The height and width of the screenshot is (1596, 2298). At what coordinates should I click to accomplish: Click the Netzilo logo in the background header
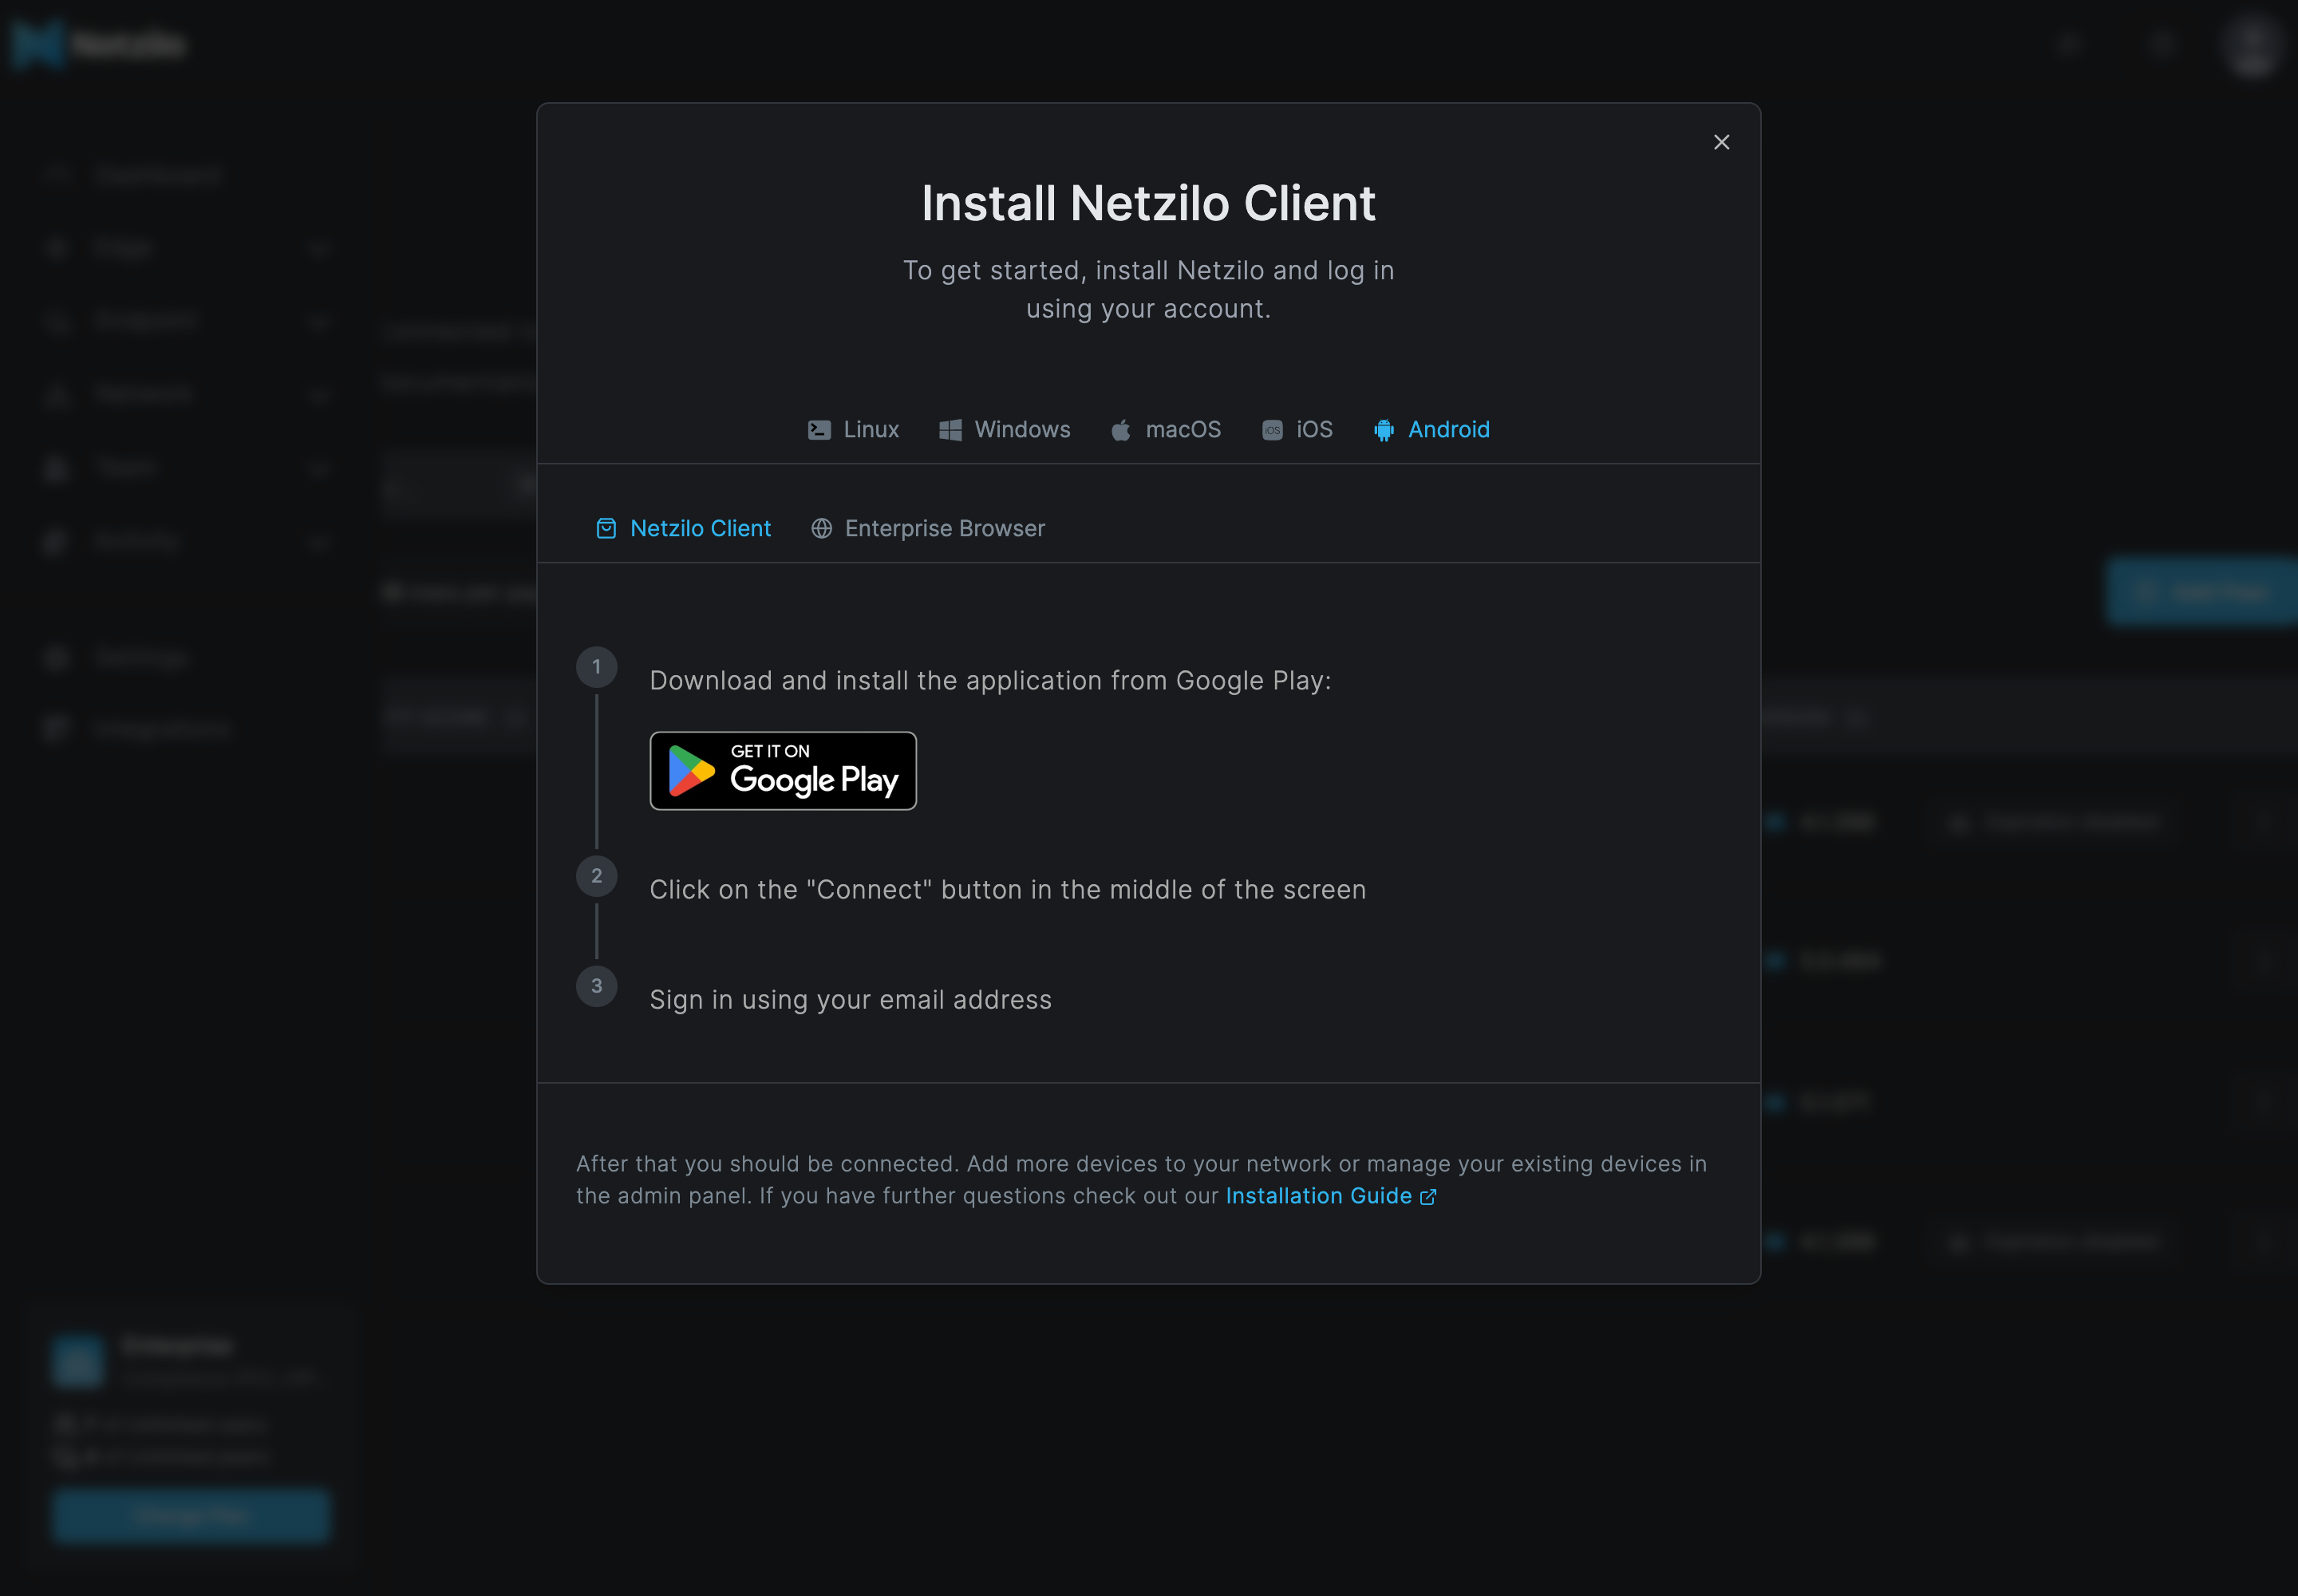click(x=98, y=44)
